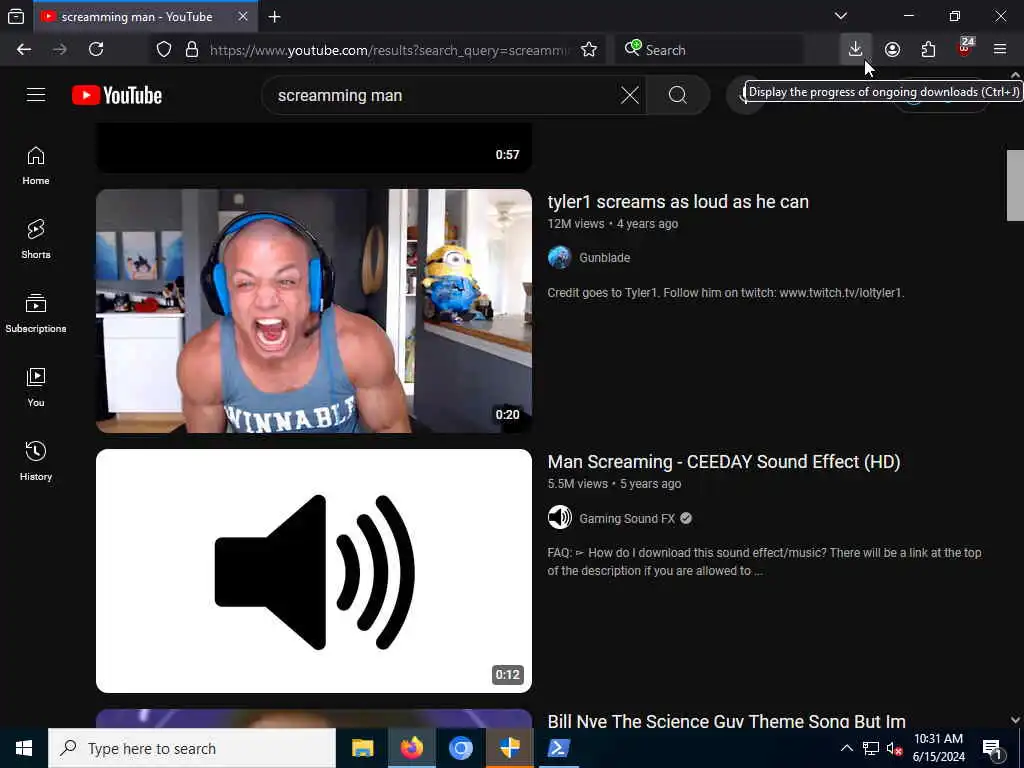Open the You section in sidebar
Viewport: 1024px width, 768px height.
click(36, 388)
